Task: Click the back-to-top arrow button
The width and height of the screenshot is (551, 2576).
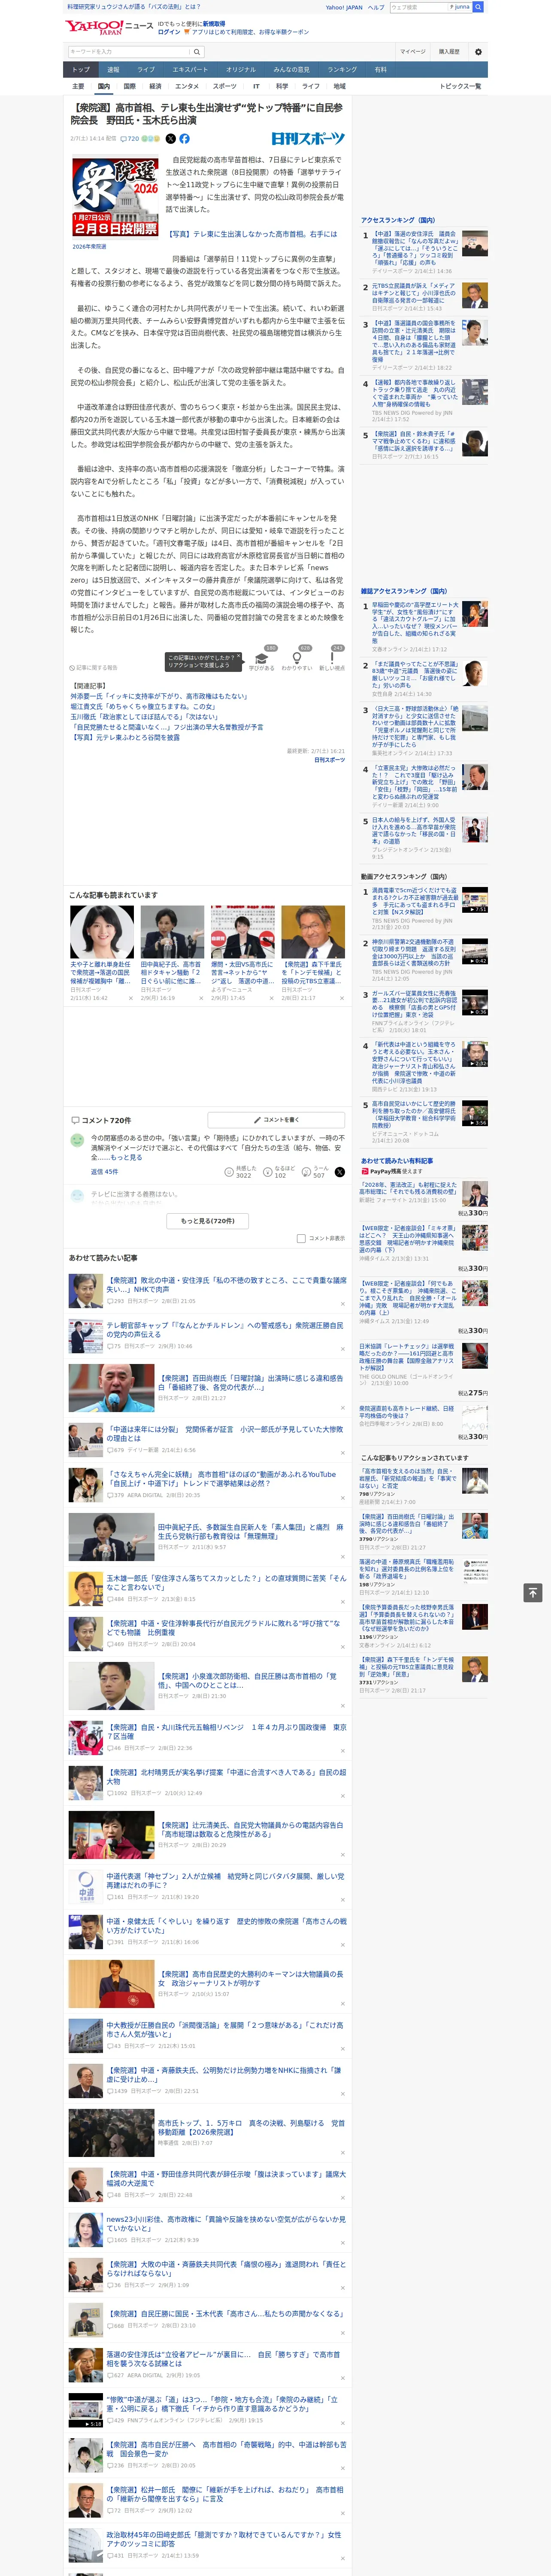Action: 533,1592
